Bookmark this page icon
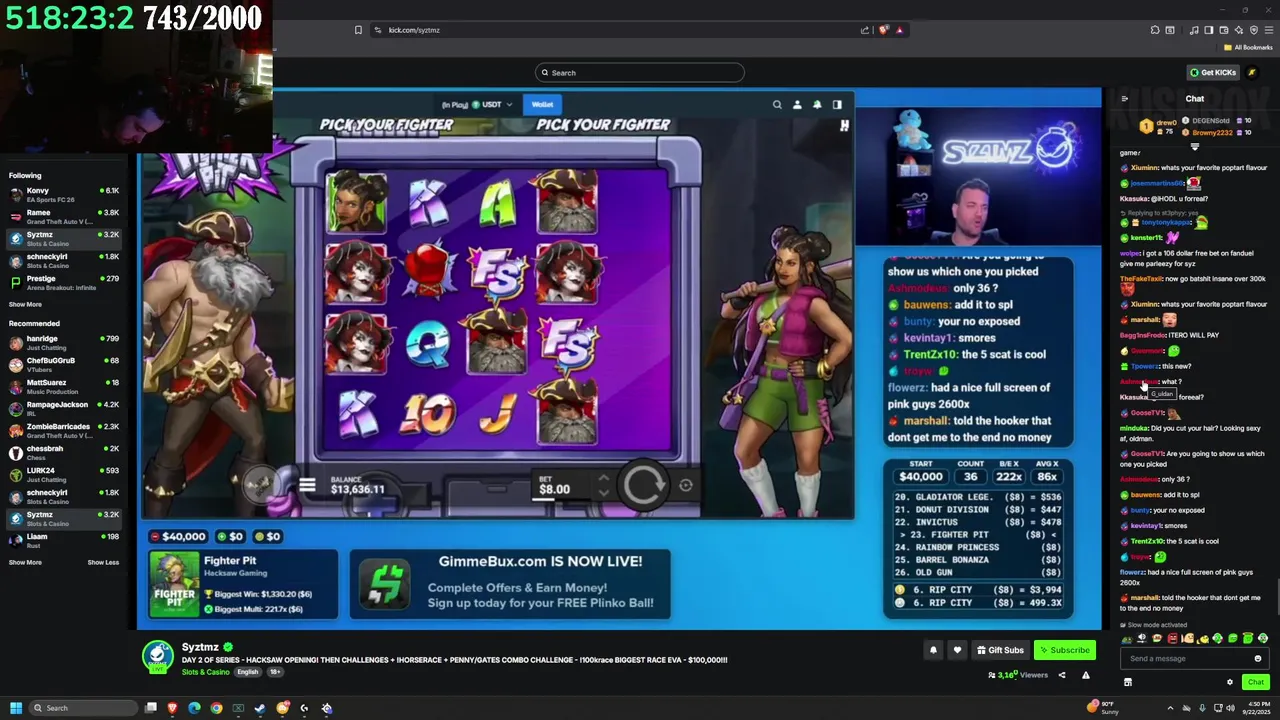This screenshot has height=720, width=1280. tap(358, 30)
